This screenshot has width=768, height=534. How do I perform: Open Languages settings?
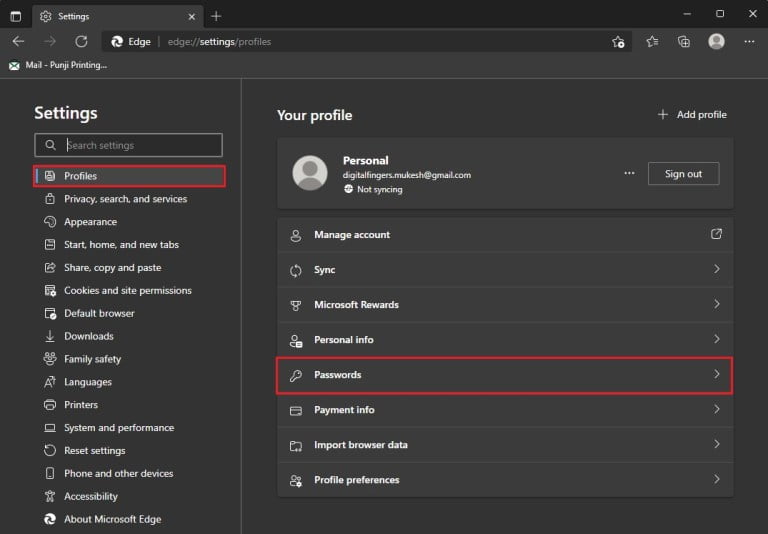[78, 382]
